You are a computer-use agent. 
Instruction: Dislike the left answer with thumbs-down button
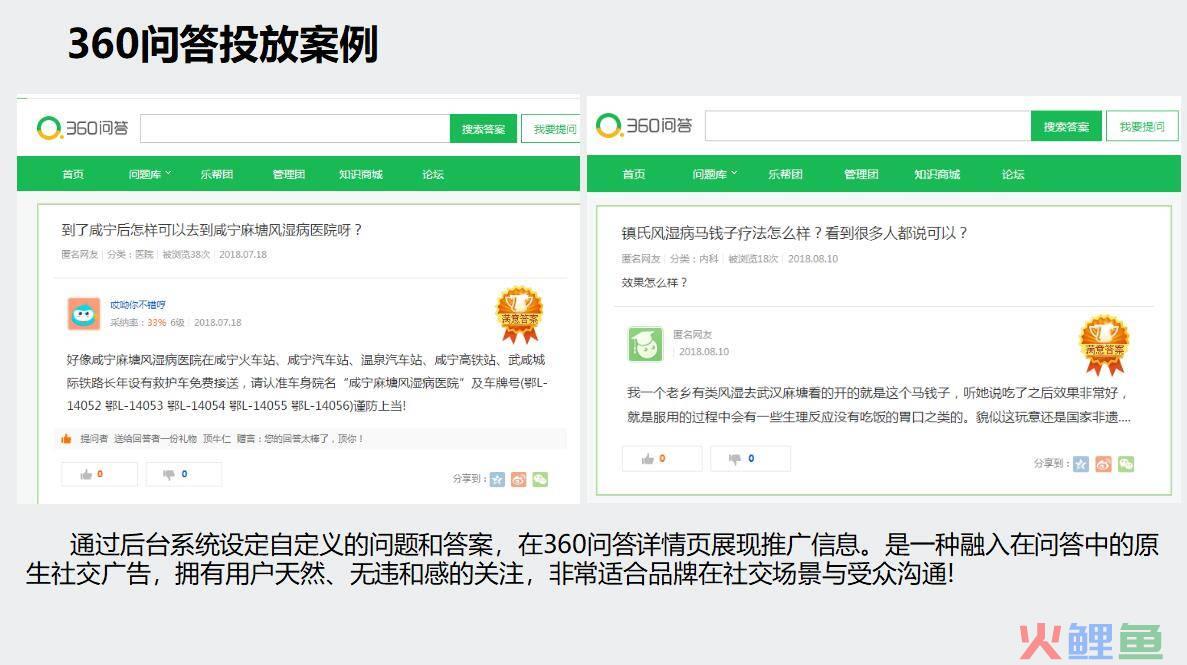coord(184,474)
